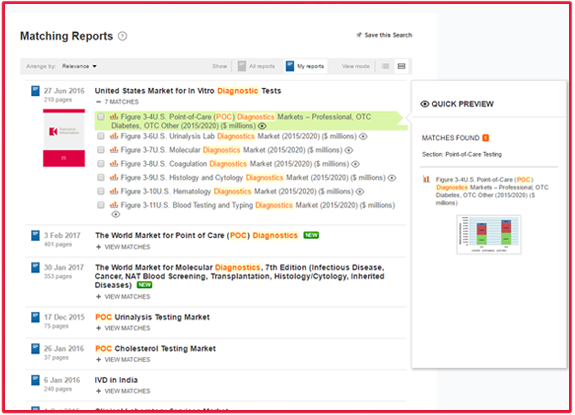Image resolution: width=575 pixels, height=415 pixels.
Task: Click chart icon in Quick Preview match result
Action: coord(426,179)
